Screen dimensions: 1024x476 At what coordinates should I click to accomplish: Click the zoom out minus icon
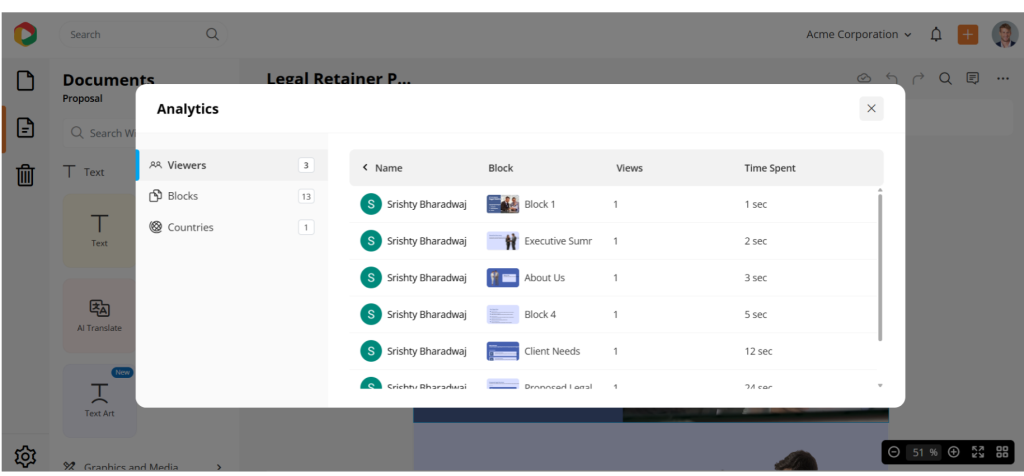(894, 452)
